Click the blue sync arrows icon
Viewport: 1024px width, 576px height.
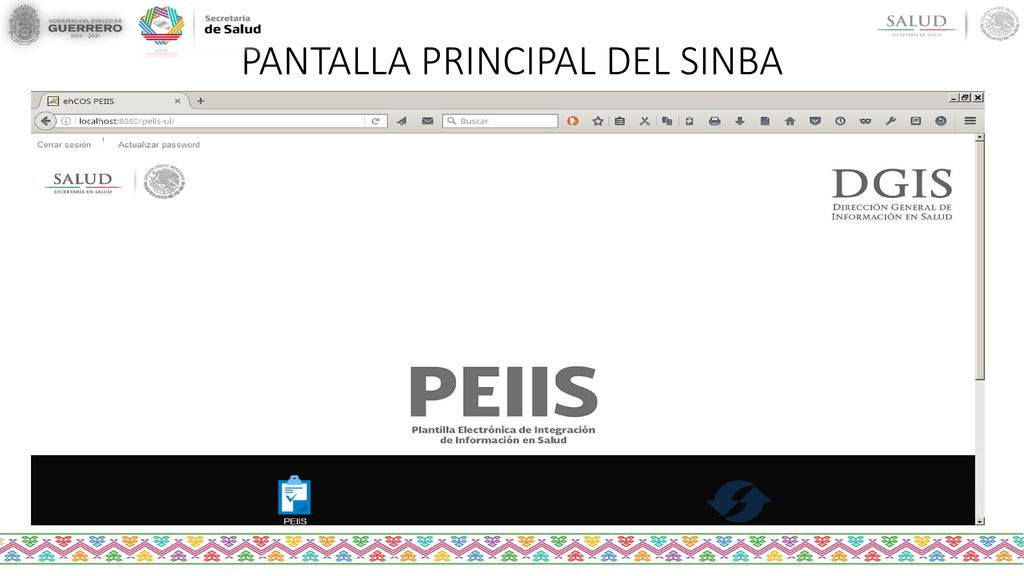point(739,502)
